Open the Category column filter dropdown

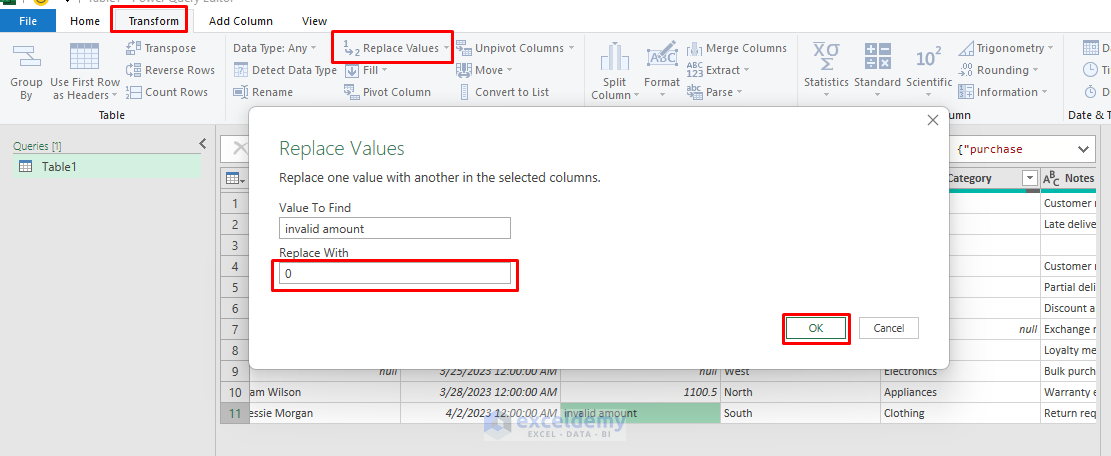pos(1029,178)
